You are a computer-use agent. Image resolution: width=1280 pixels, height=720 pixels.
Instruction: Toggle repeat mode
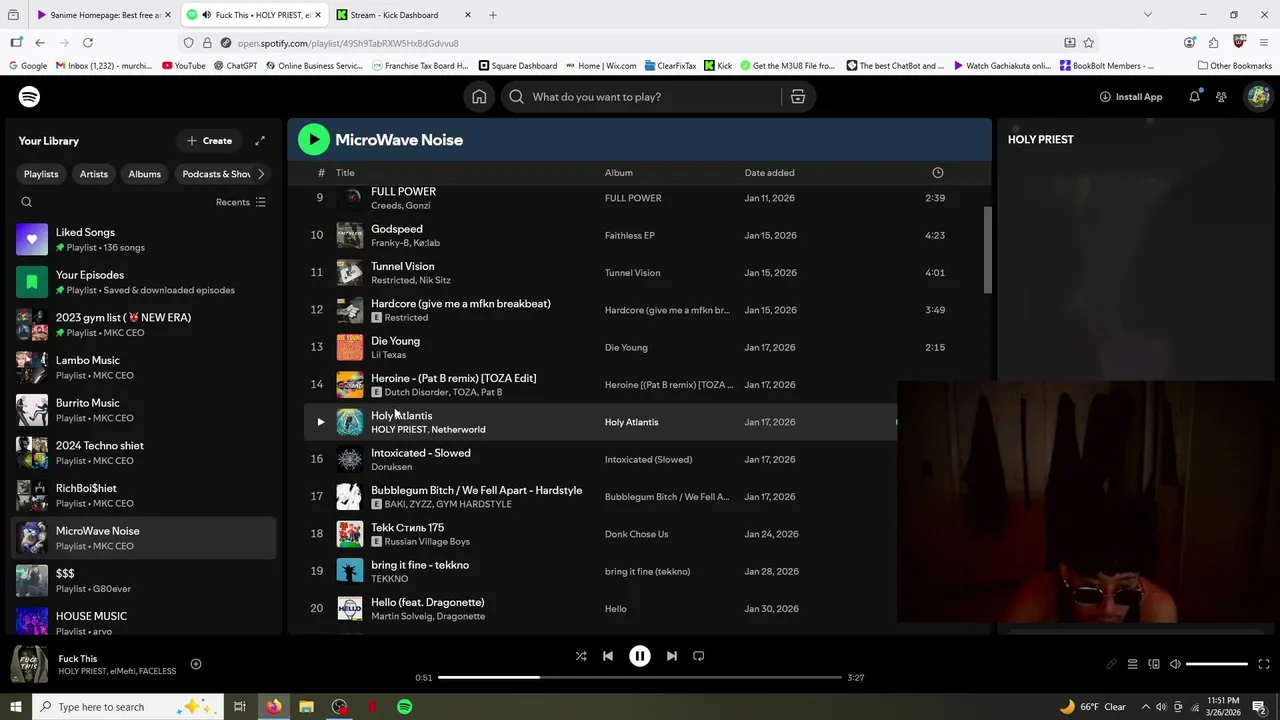[699, 656]
